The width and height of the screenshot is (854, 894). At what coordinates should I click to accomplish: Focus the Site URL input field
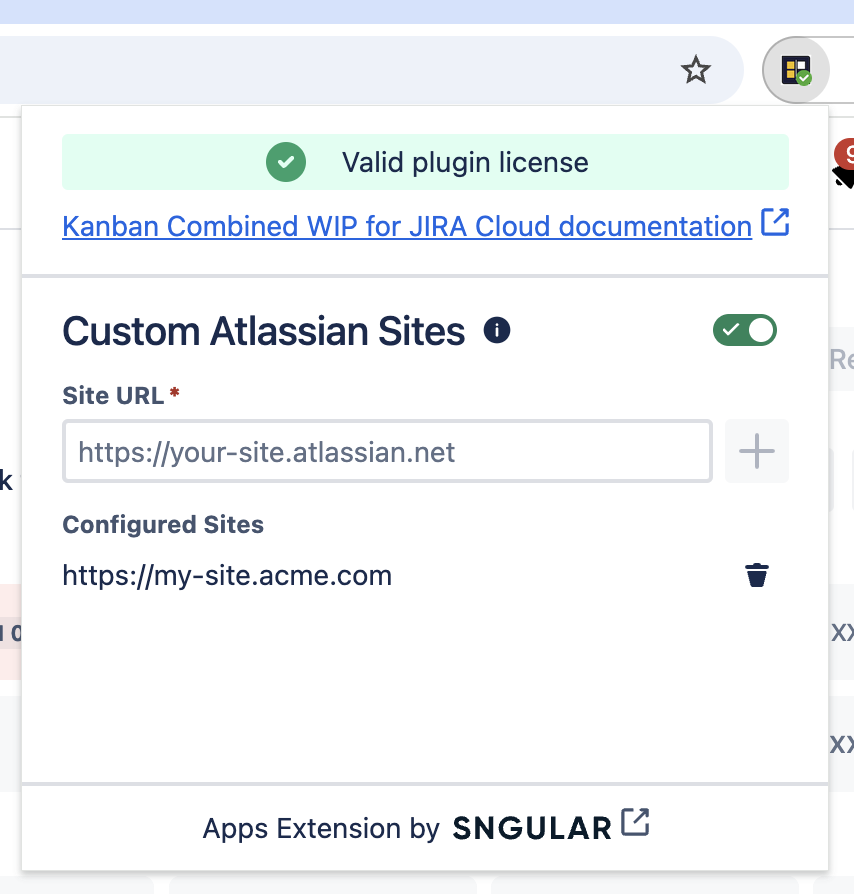[387, 452]
